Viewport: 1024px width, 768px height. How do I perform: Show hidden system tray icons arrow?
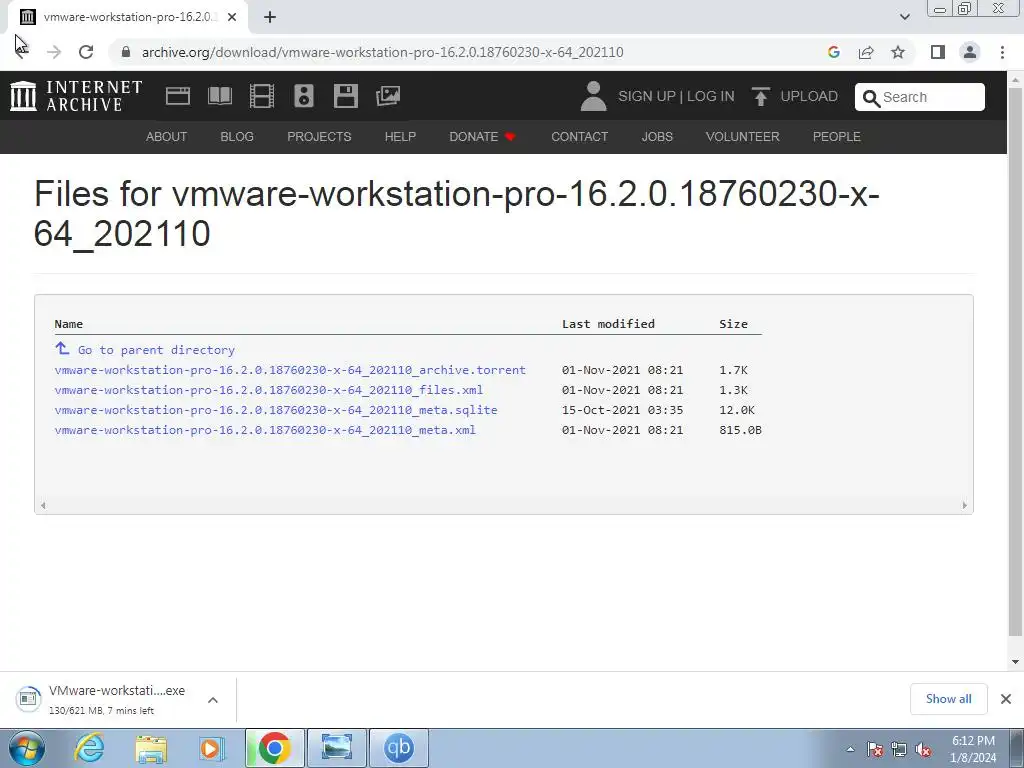(x=850, y=749)
